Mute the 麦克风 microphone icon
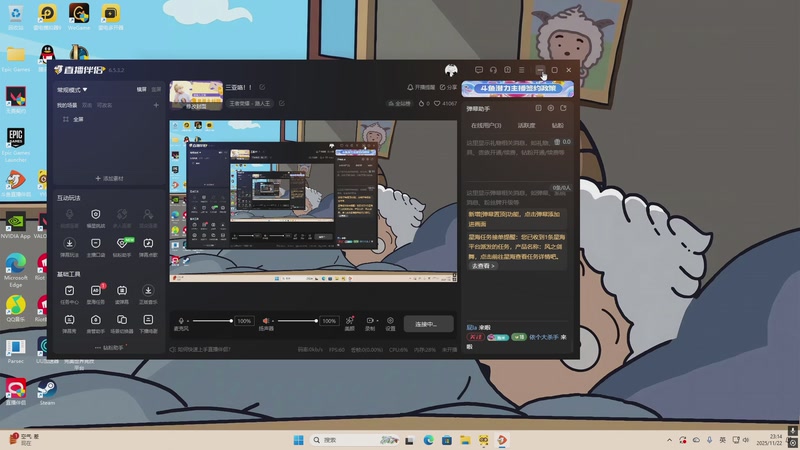 [181, 321]
